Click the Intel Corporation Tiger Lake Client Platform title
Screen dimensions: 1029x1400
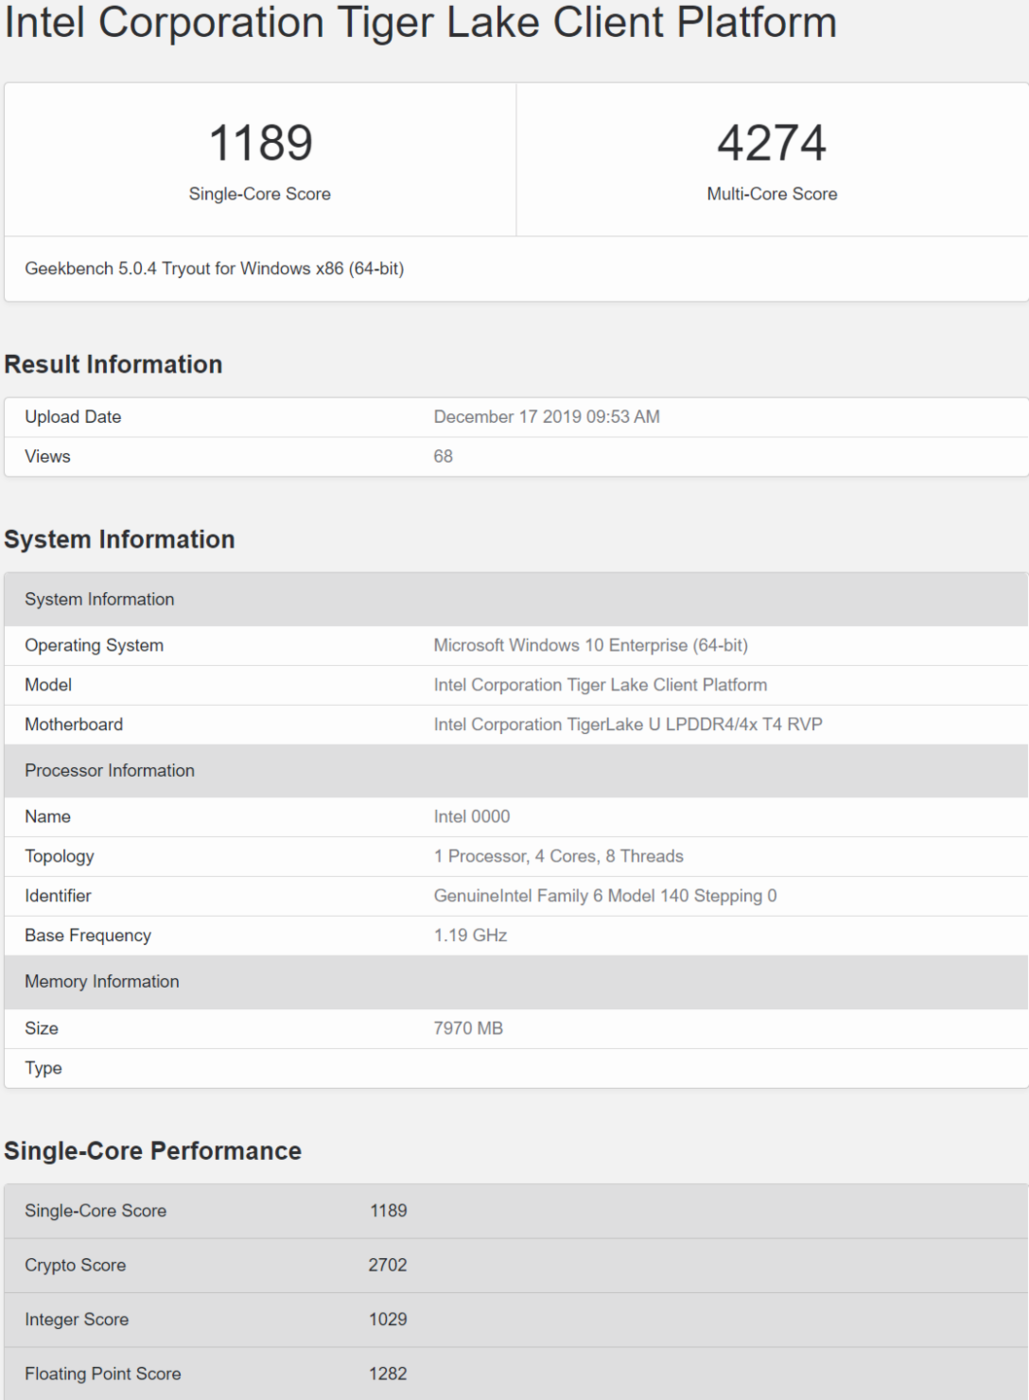click(420, 24)
